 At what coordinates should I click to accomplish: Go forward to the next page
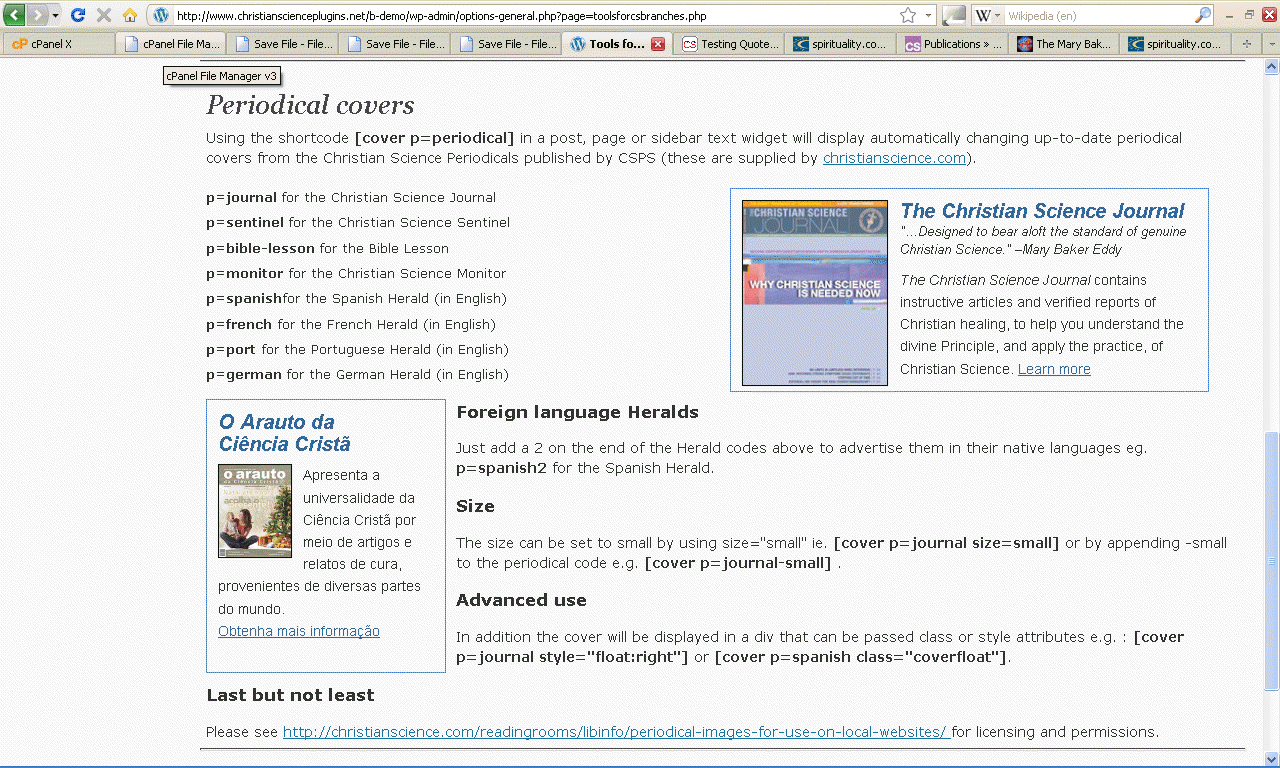(x=37, y=15)
